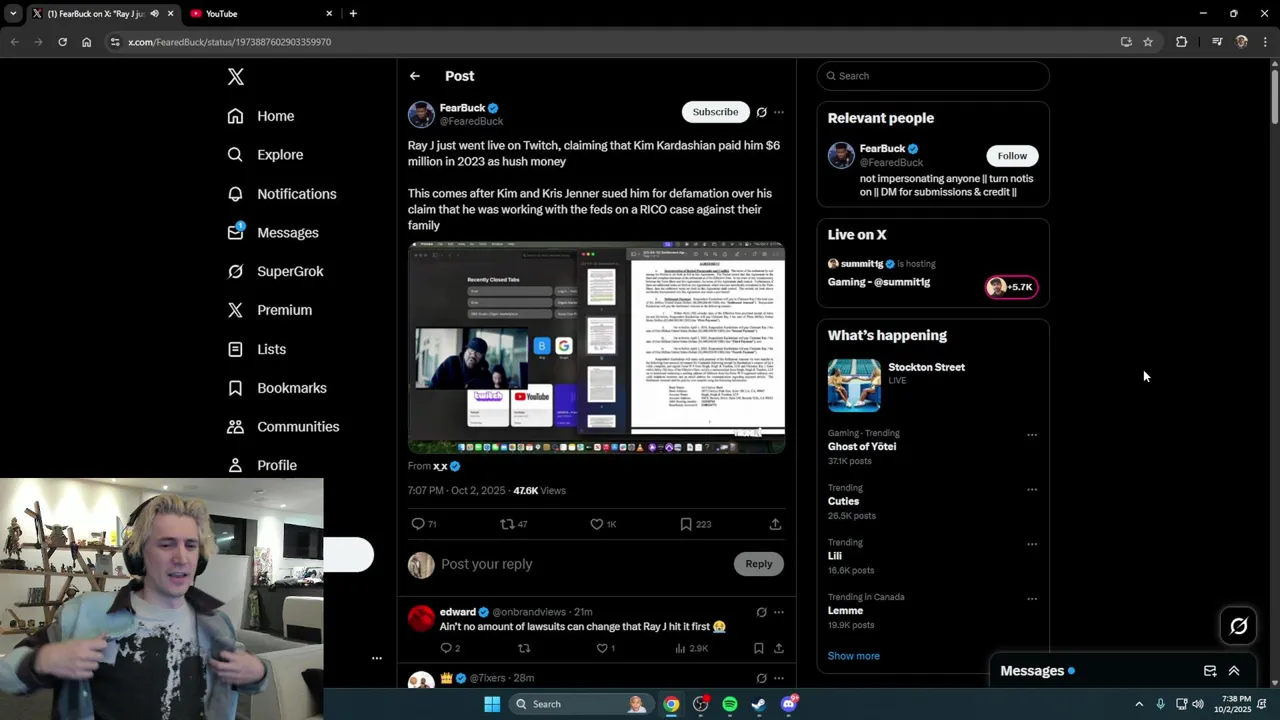The height and width of the screenshot is (720, 1280).
Task: Open more options for Lemme trend
Action: coord(1032,599)
